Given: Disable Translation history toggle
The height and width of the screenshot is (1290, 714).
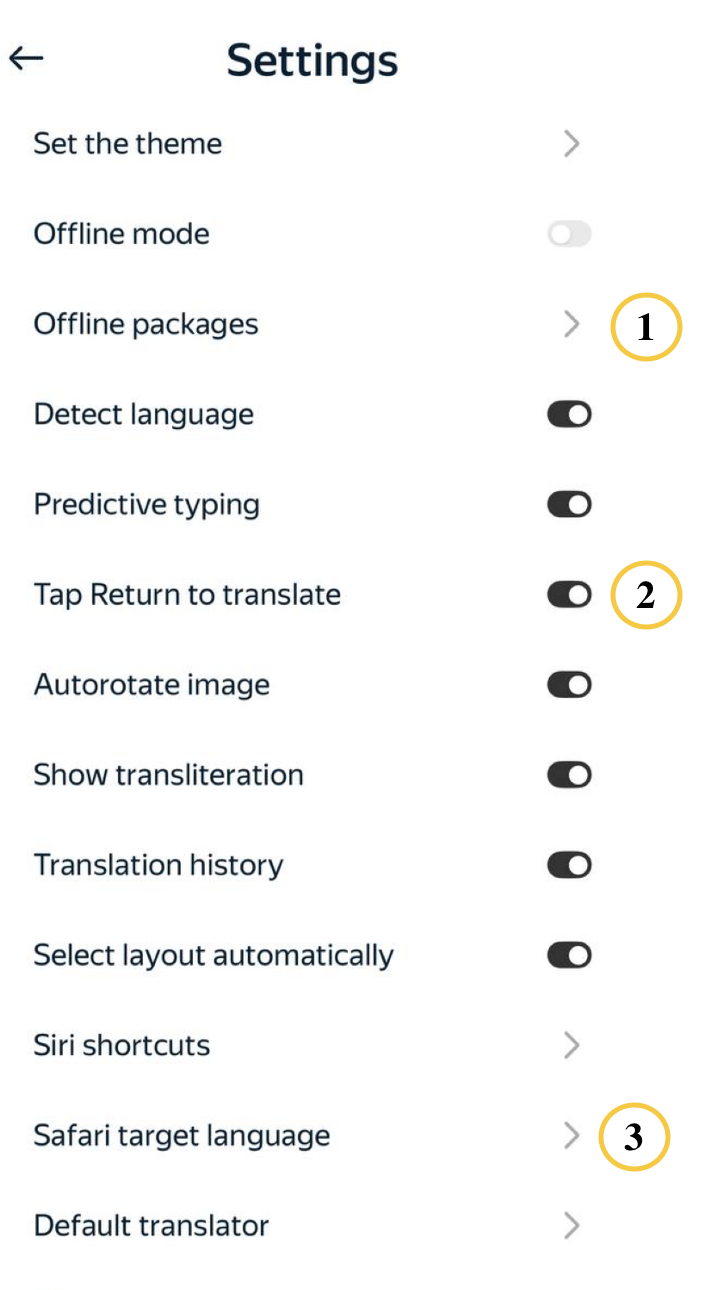Looking at the screenshot, I should tap(569, 865).
